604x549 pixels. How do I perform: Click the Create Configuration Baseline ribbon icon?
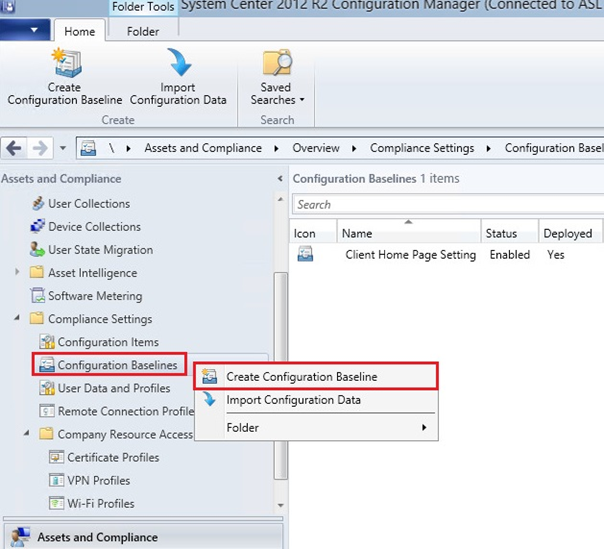point(64,66)
